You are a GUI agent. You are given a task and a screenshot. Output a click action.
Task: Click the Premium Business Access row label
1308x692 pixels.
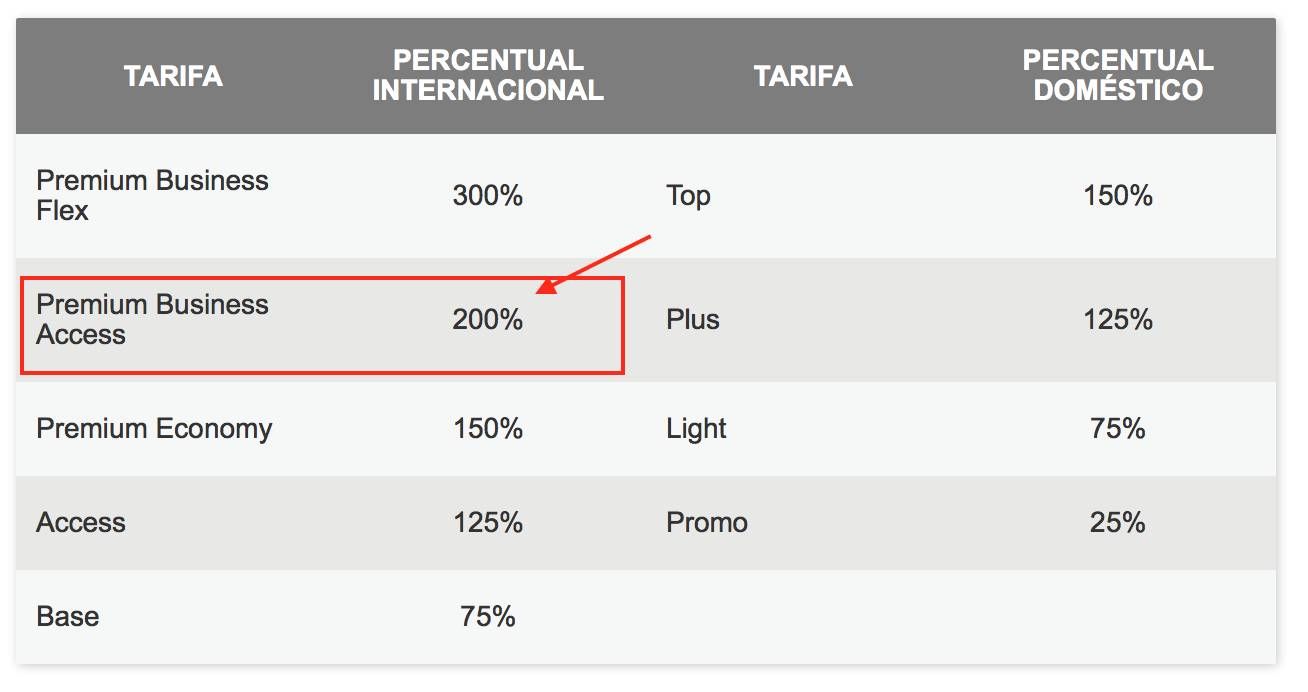pos(152,320)
